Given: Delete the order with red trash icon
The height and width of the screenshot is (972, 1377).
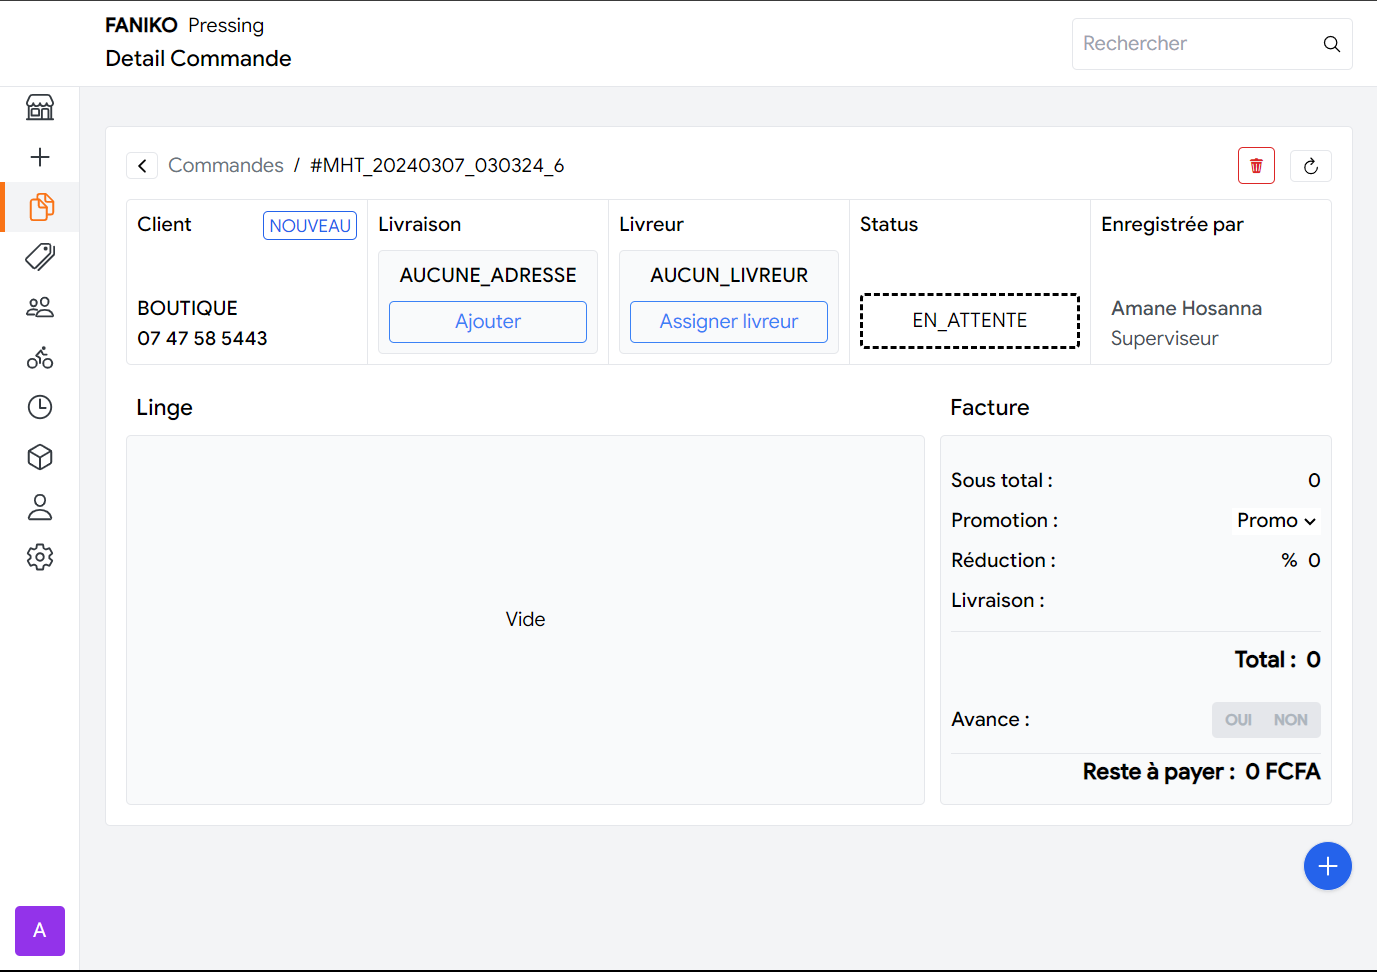Looking at the screenshot, I should click(x=1256, y=166).
